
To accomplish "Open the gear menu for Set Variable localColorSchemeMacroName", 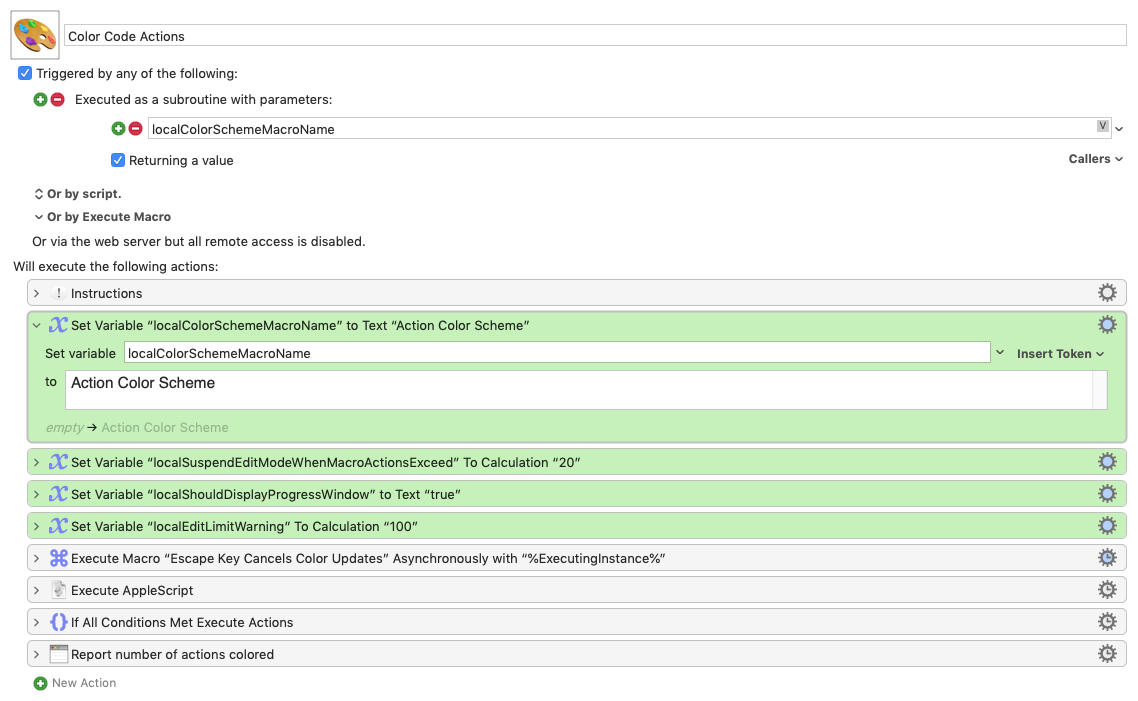I will tap(1107, 324).
